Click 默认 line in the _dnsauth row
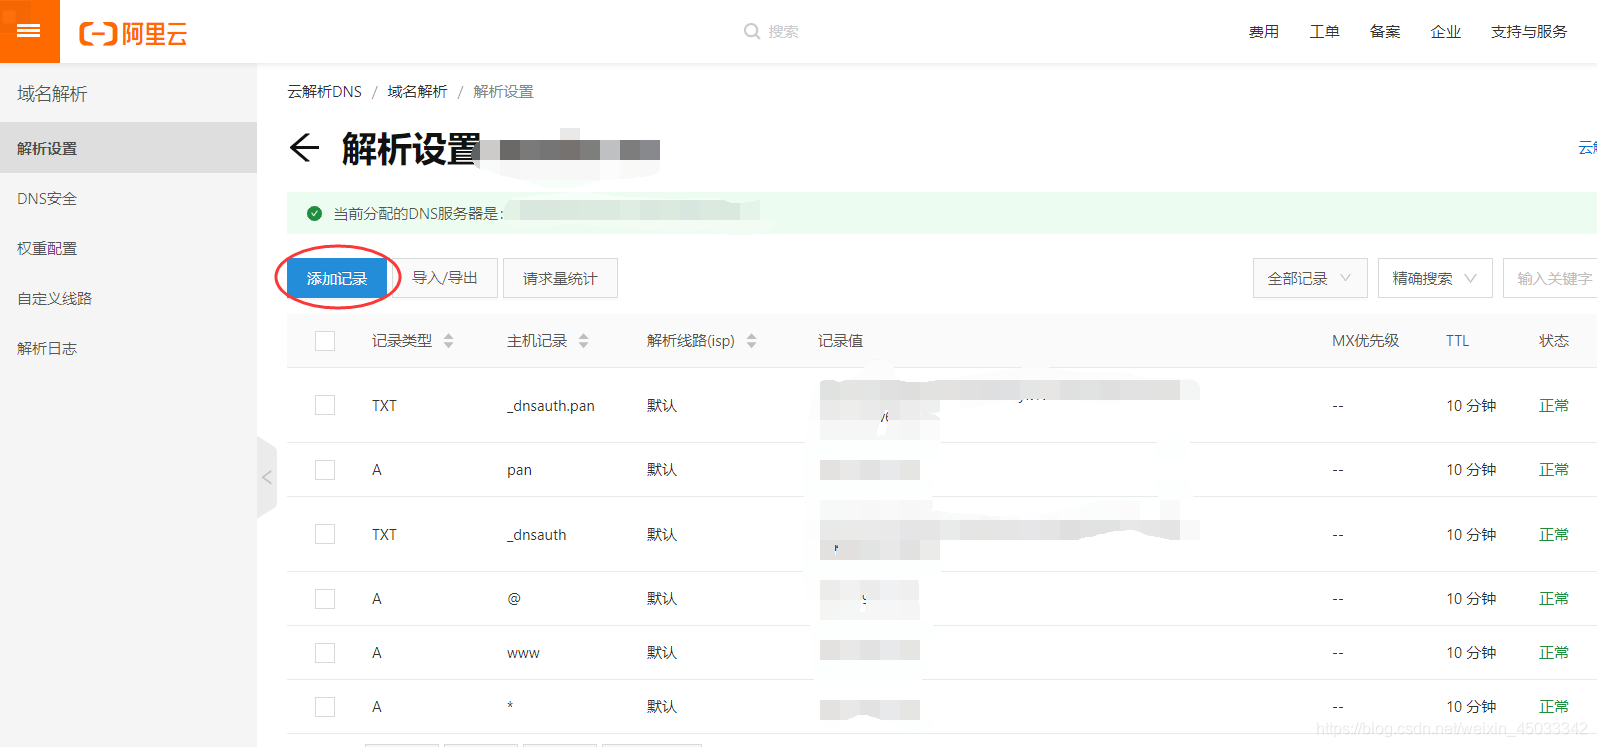Image resolution: width=1597 pixels, height=747 pixels. [x=662, y=535]
